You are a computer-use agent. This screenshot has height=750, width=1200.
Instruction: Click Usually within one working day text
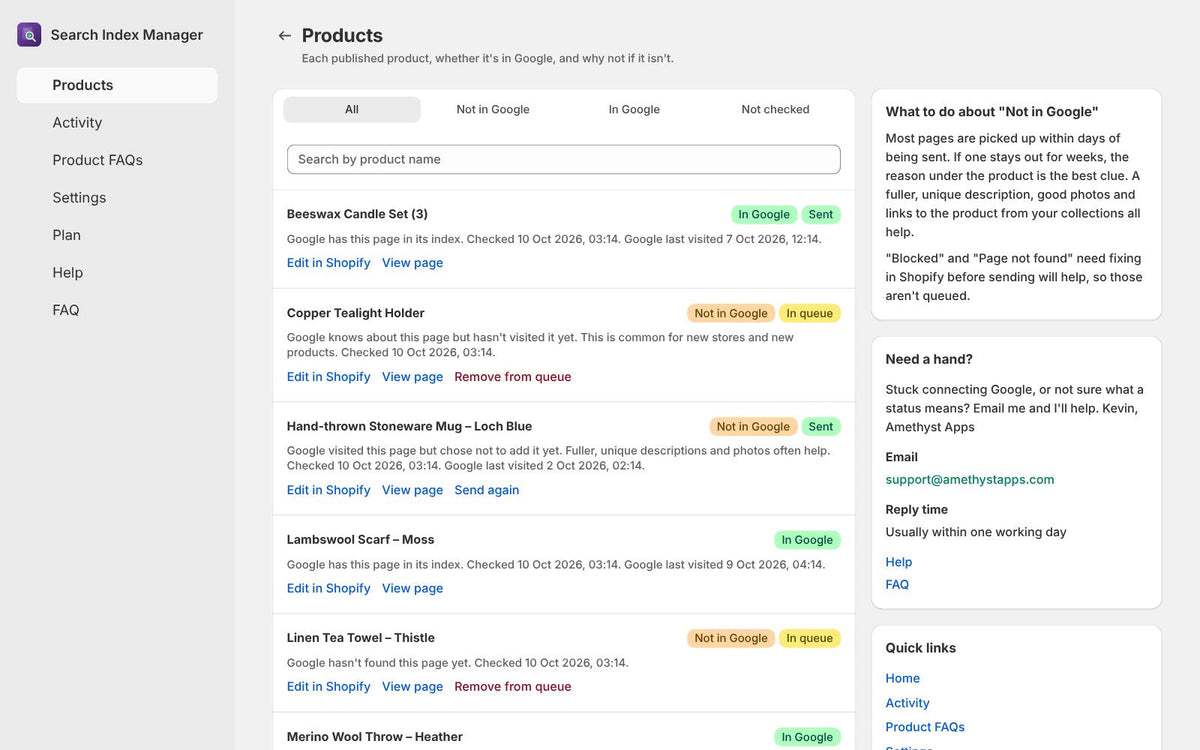[976, 533]
